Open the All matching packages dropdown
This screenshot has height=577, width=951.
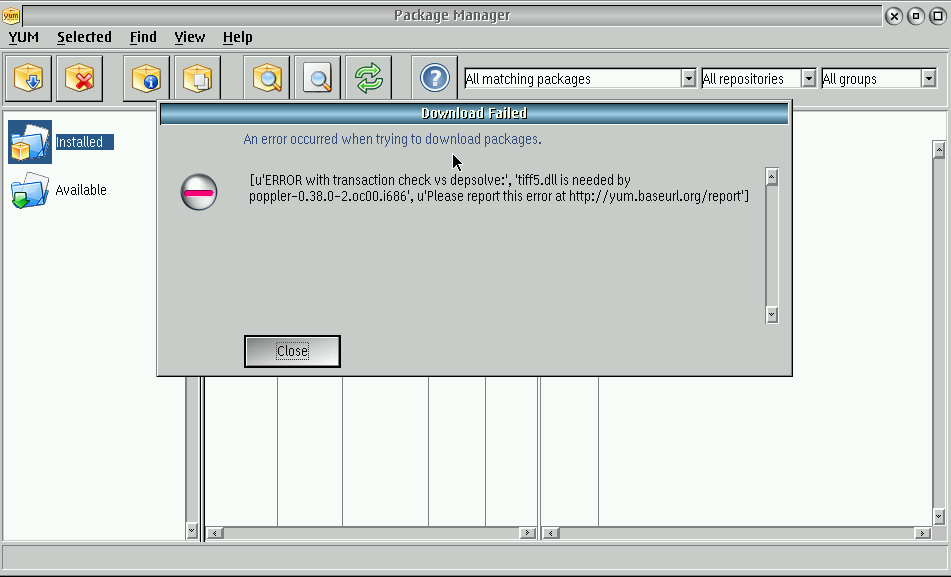click(690, 77)
